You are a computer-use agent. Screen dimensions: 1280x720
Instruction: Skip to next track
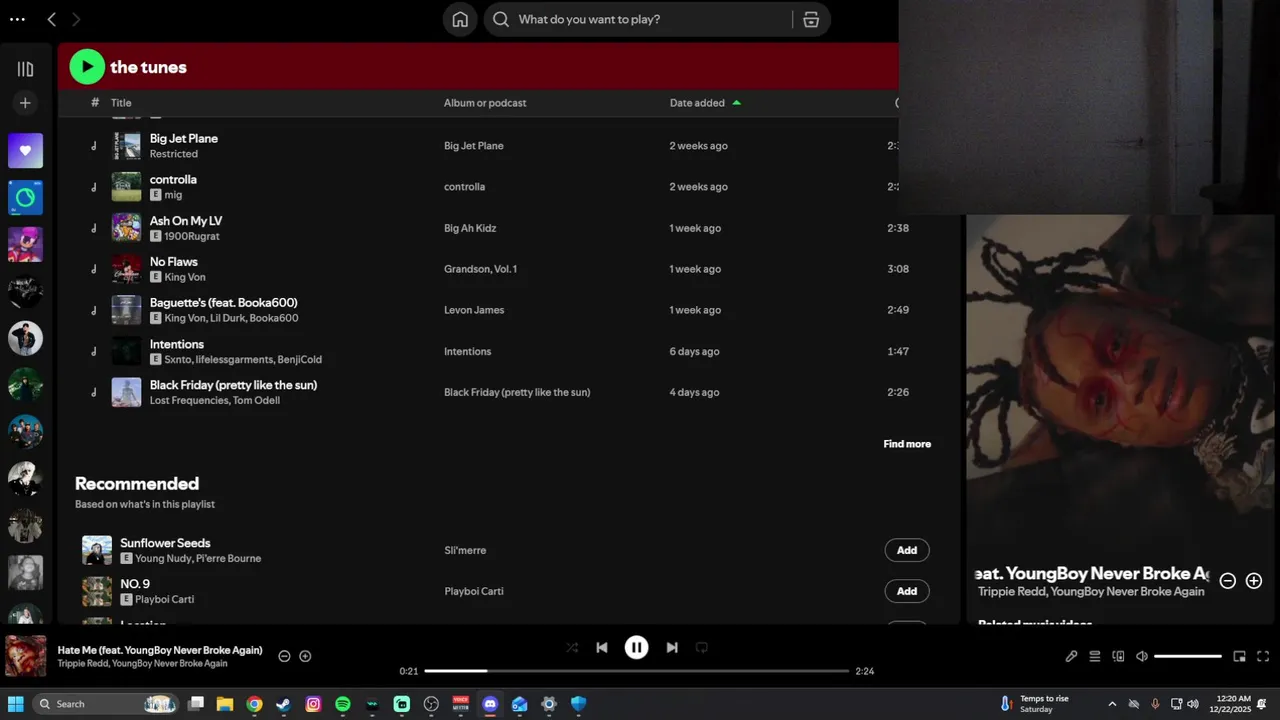pos(672,647)
